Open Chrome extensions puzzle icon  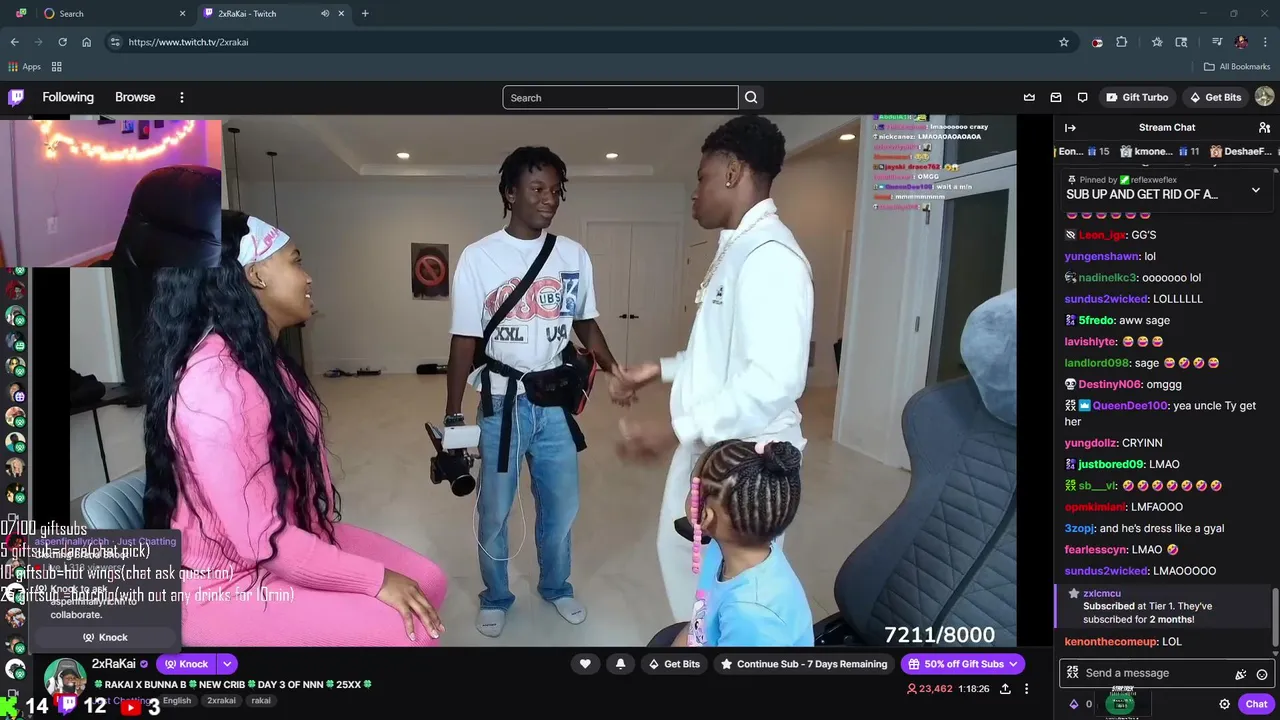[x=1121, y=42]
